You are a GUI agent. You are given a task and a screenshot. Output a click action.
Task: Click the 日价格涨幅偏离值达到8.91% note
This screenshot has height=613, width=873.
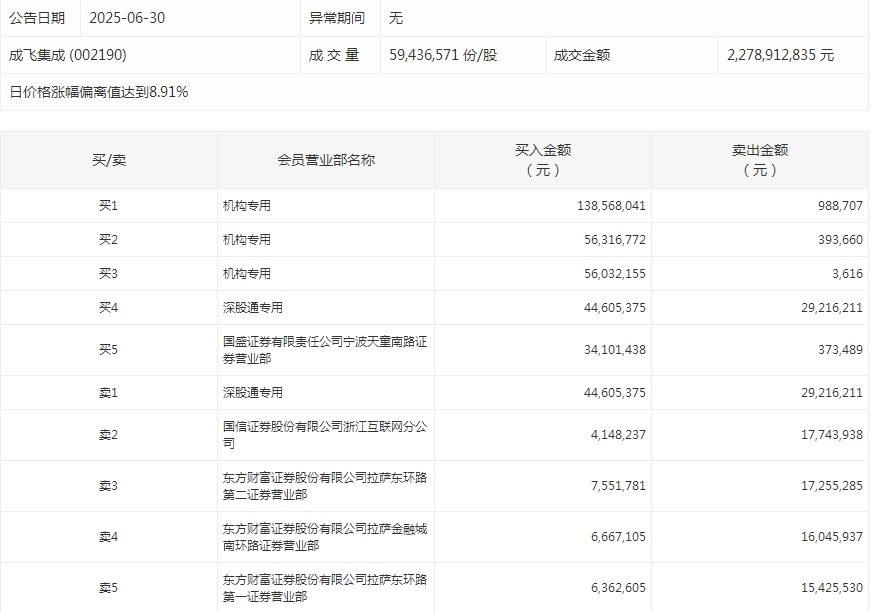tap(99, 92)
